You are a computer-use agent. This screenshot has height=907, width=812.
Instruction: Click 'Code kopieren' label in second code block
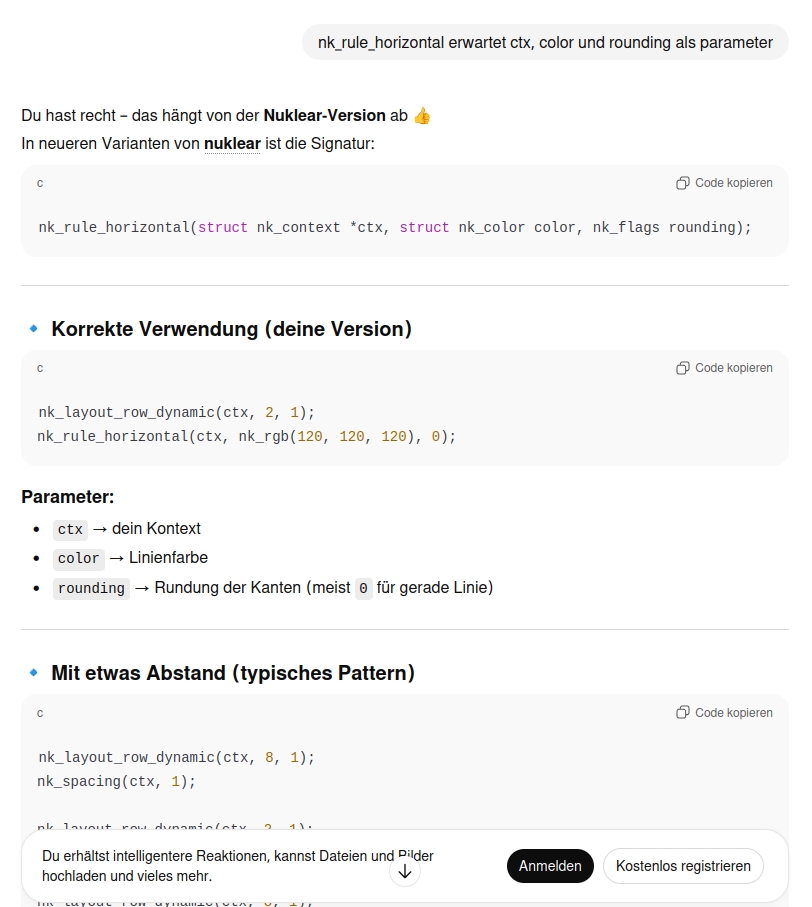tap(733, 368)
